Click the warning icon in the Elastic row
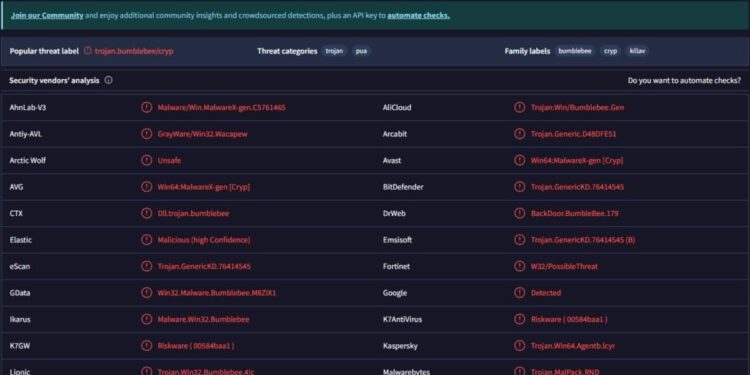 tap(146, 240)
